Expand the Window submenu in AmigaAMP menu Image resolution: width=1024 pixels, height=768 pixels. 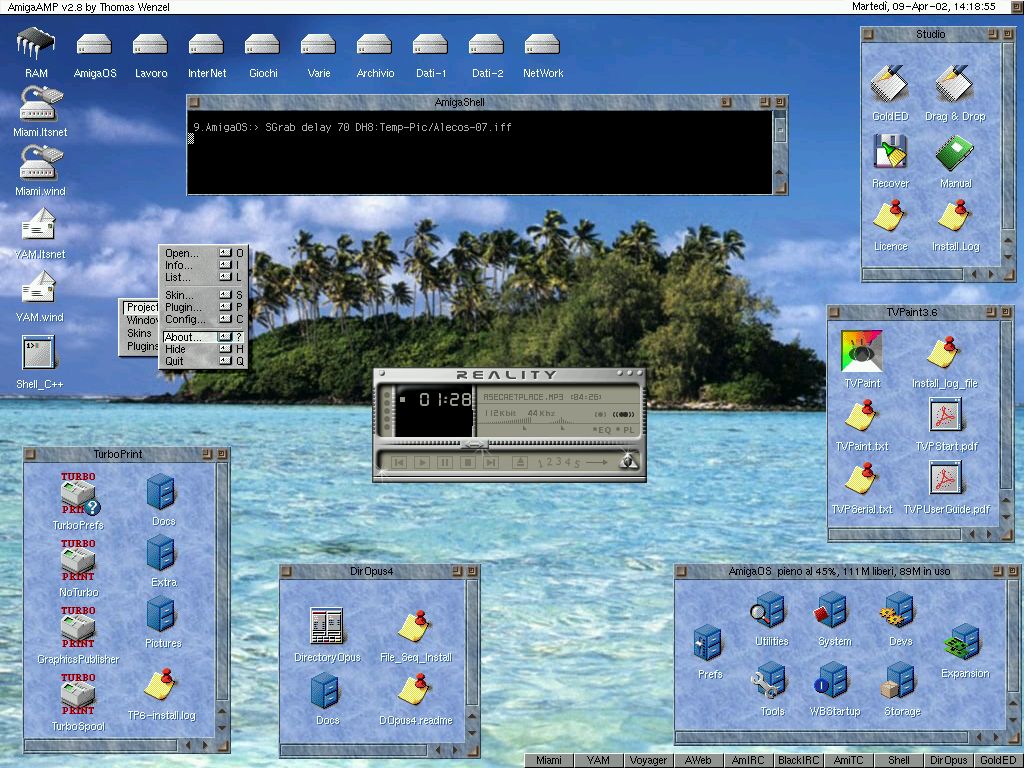coord(141,320)
